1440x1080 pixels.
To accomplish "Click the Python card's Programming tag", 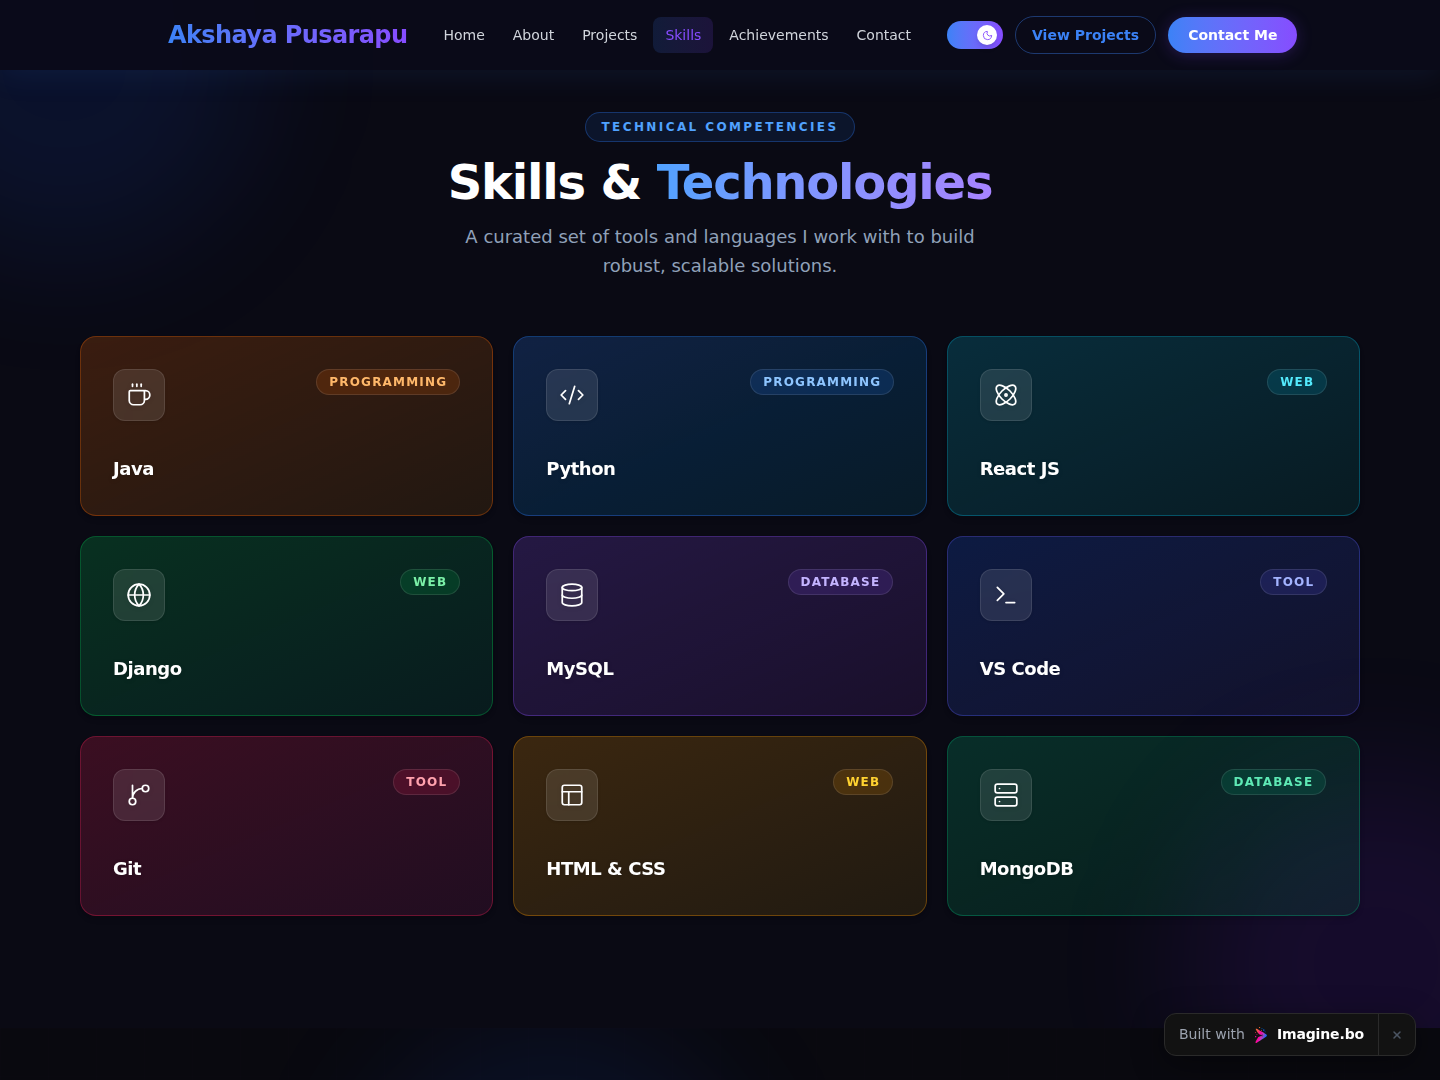I will pyautogui.click(x=822, y=382).
